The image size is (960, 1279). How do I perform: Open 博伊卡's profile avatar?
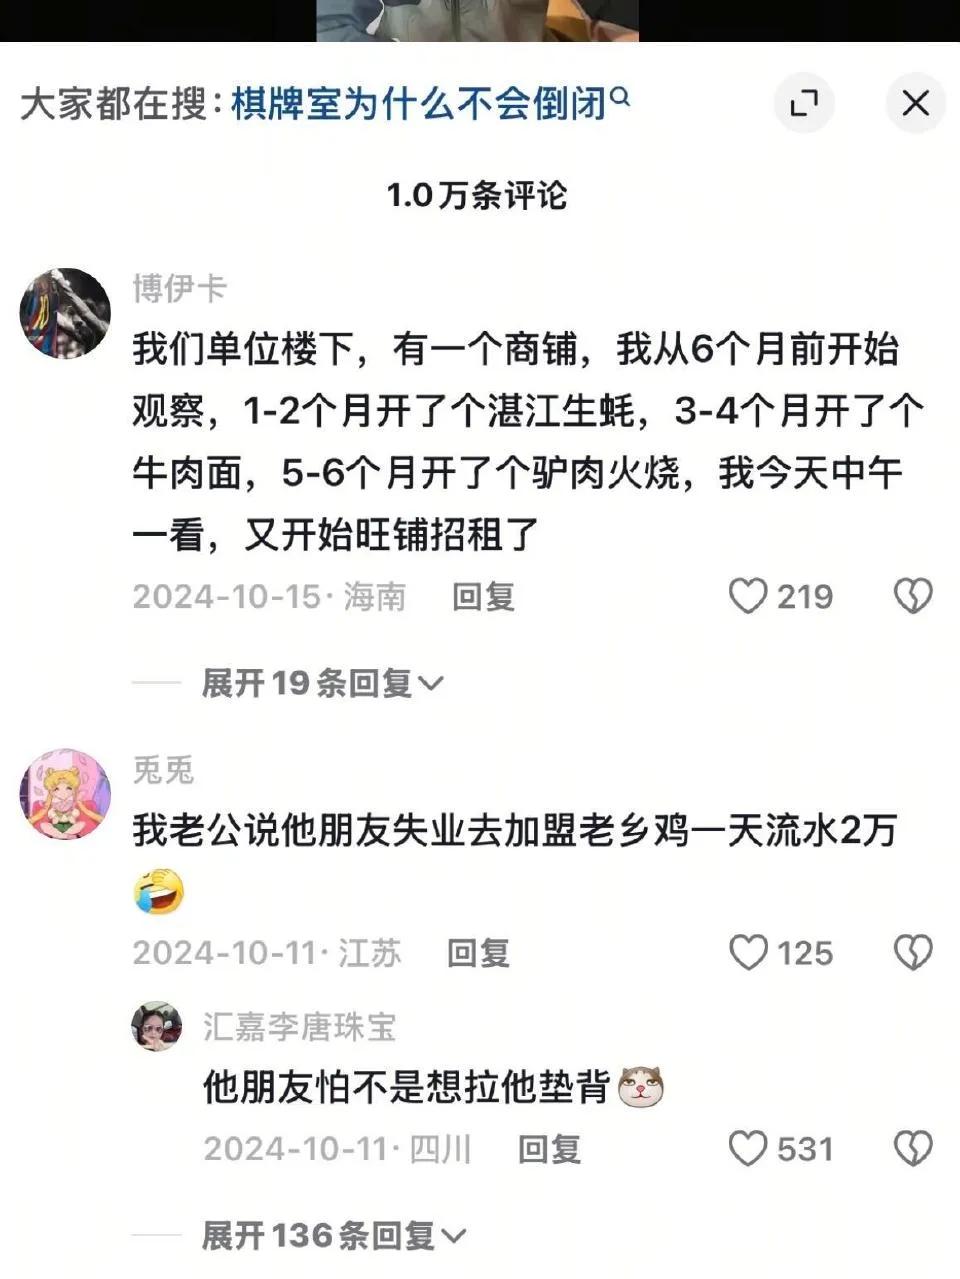click(65, 313)
